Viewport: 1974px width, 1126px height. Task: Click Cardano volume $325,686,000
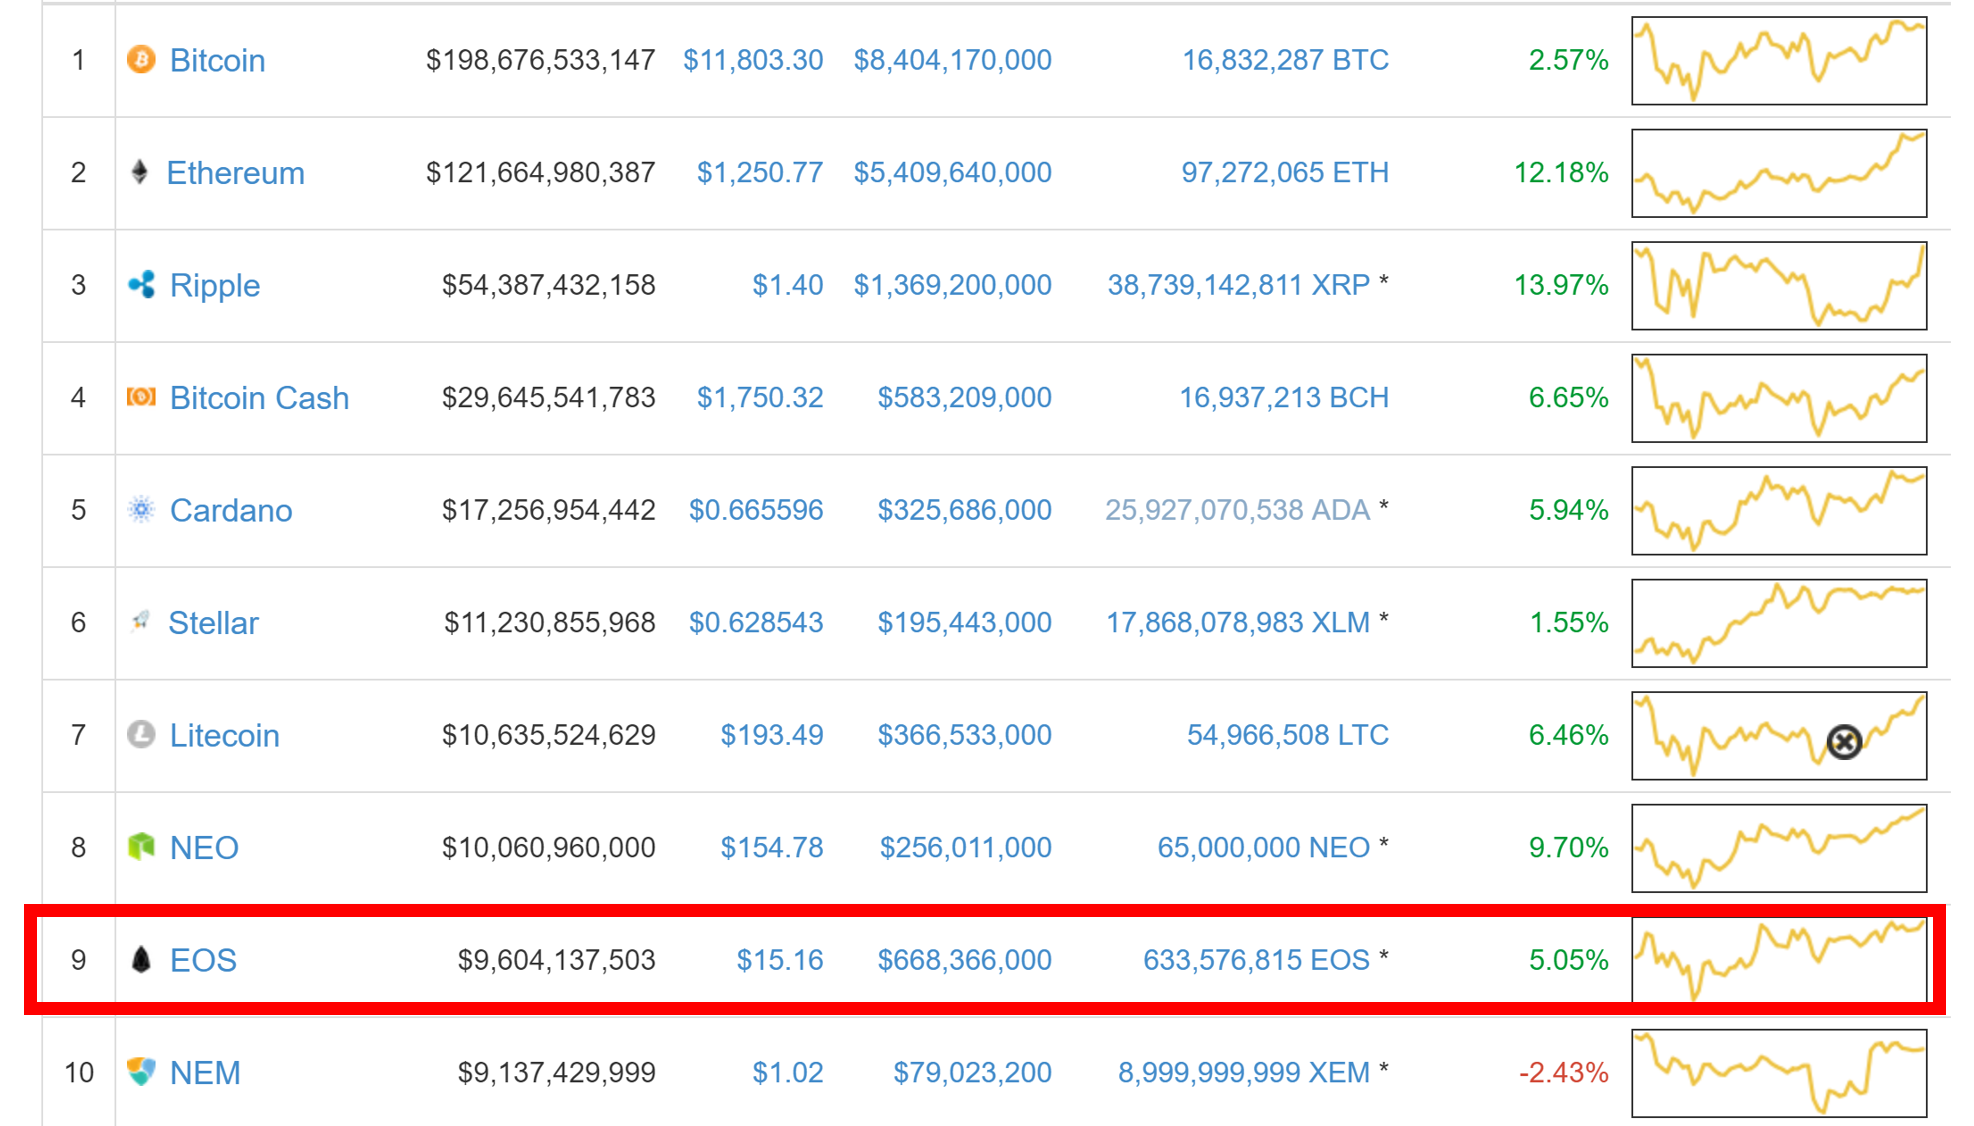964,510
